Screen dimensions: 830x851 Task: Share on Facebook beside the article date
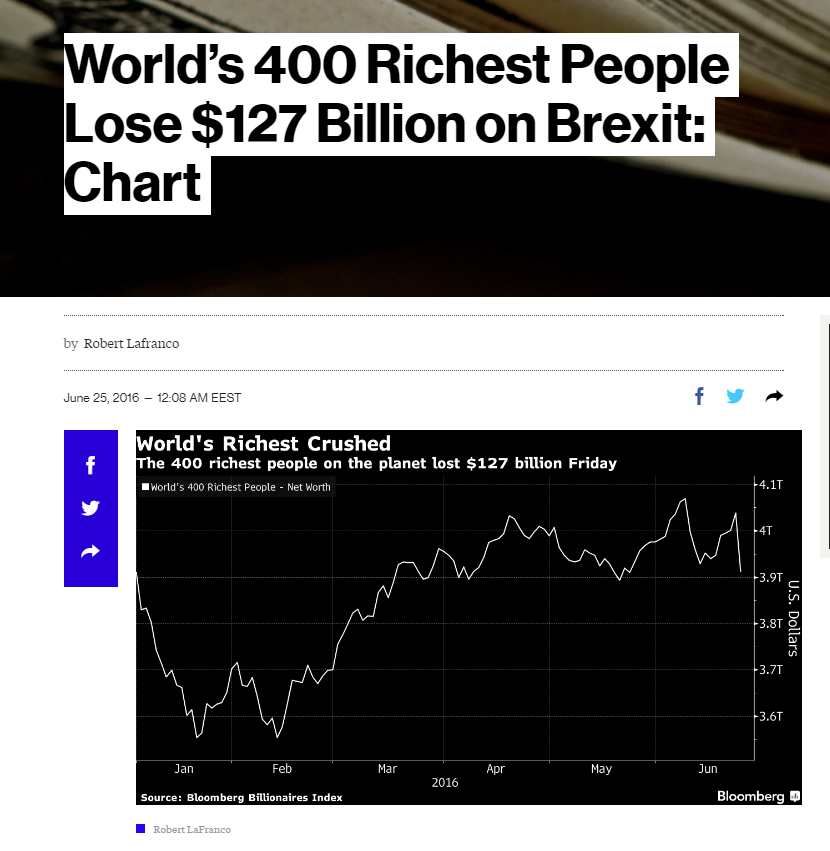click(700, 396)
